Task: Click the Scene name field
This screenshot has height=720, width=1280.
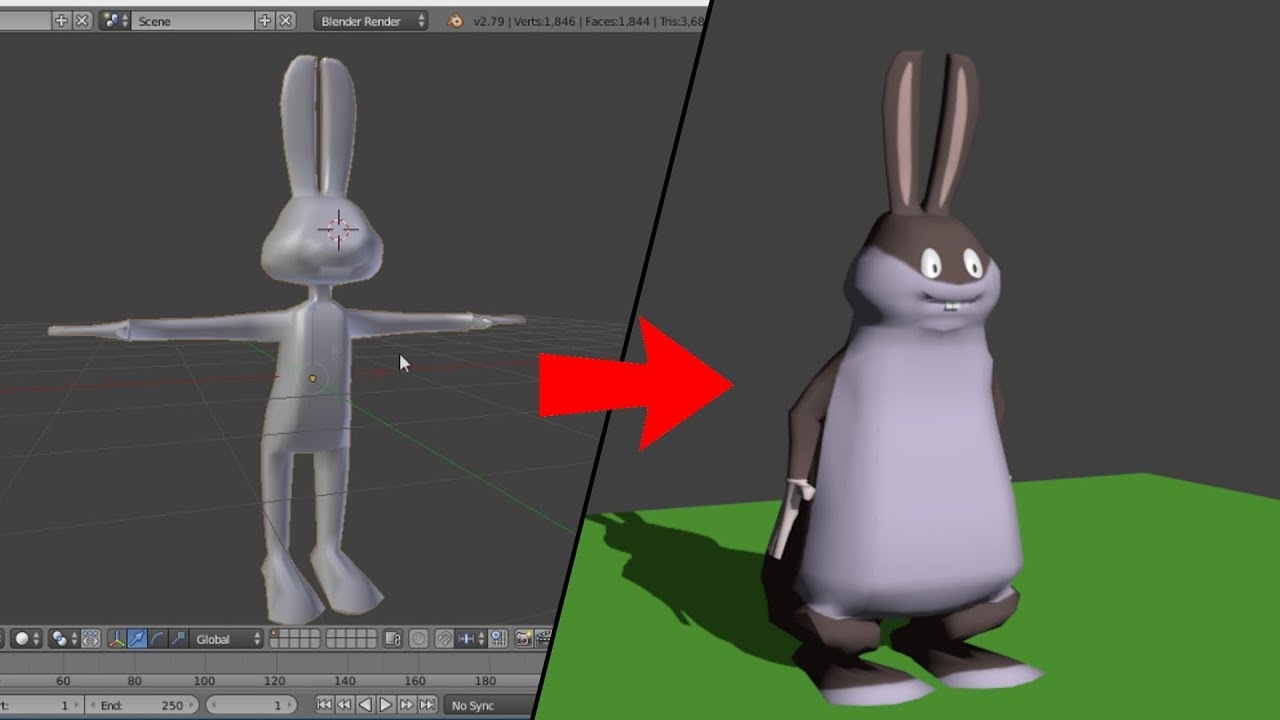Action: 193,21
